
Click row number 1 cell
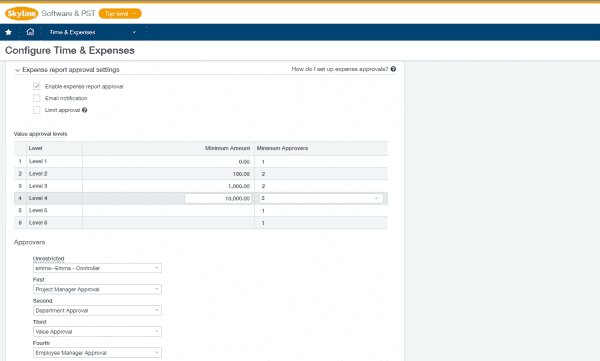20,162
